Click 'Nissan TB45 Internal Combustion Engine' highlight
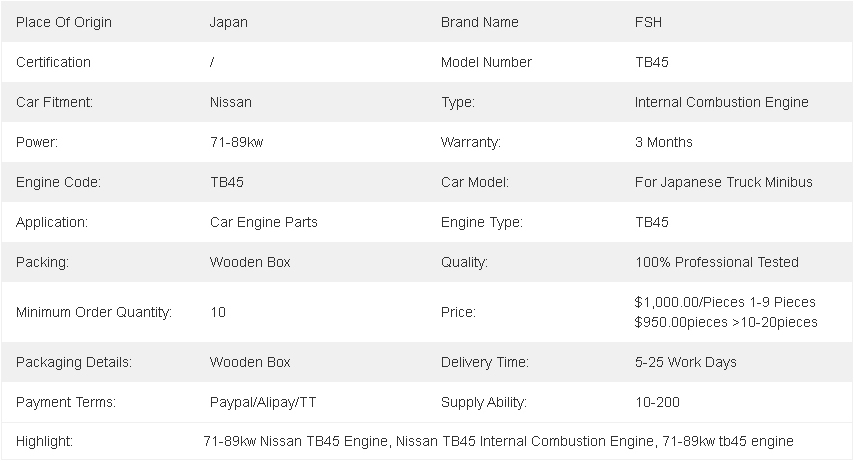This screenshot has width=854, height=461. point(525,441)
